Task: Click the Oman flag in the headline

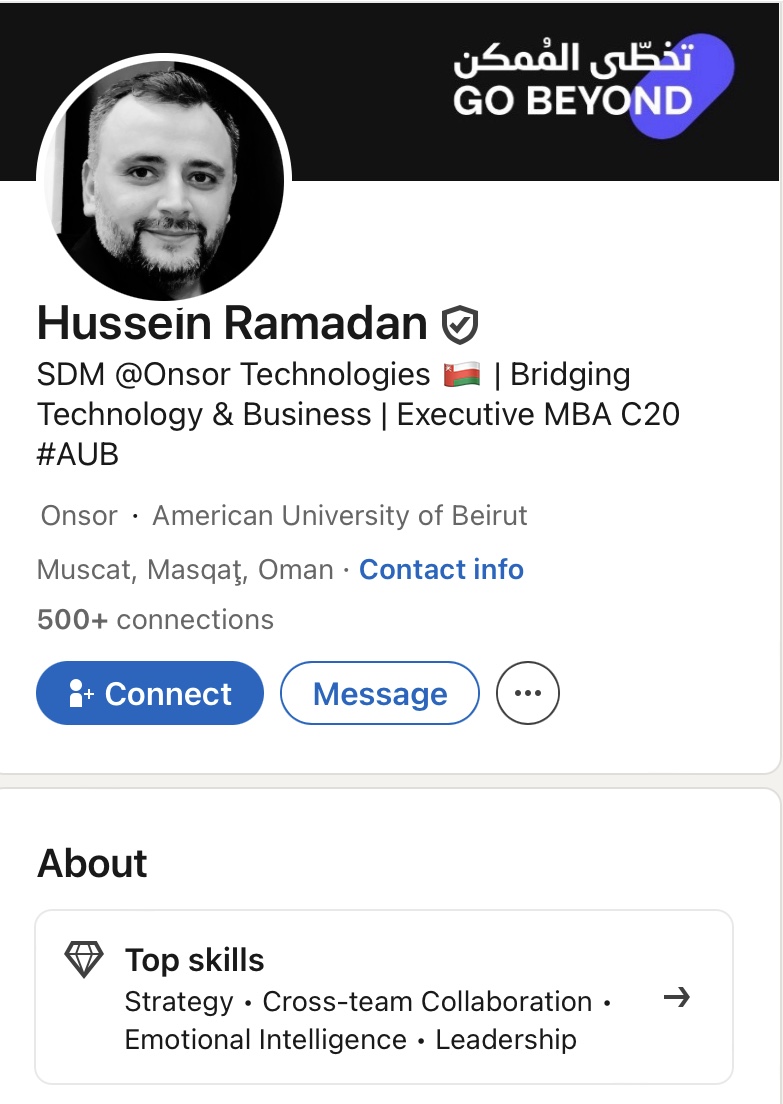Action: [x=460, y=375]
